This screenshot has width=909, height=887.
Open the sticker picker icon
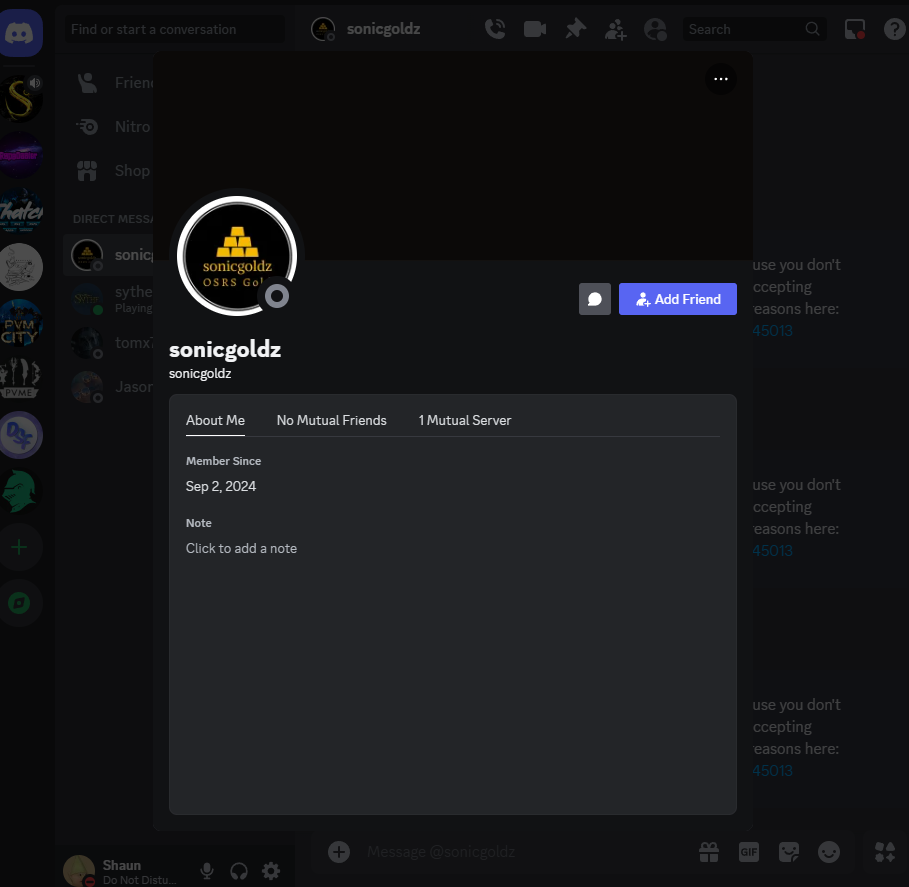tap(788, 852)
